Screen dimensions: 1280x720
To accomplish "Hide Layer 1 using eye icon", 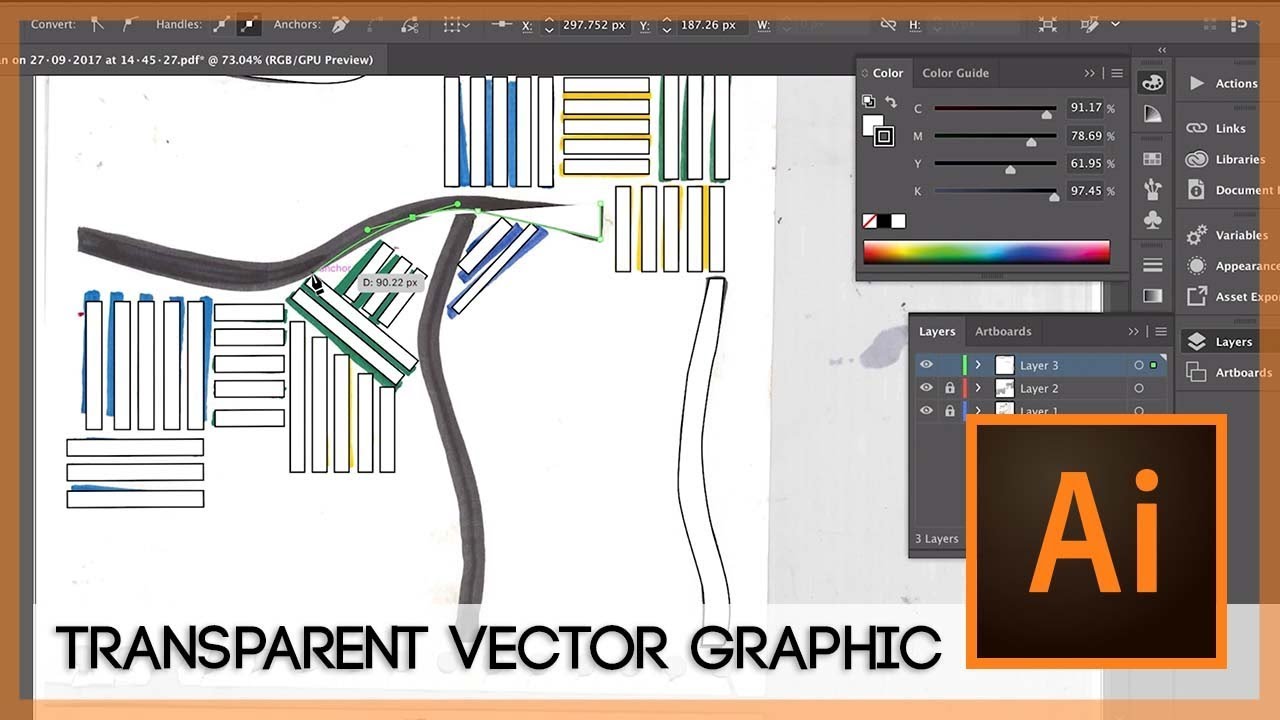I will click(926, 410).
